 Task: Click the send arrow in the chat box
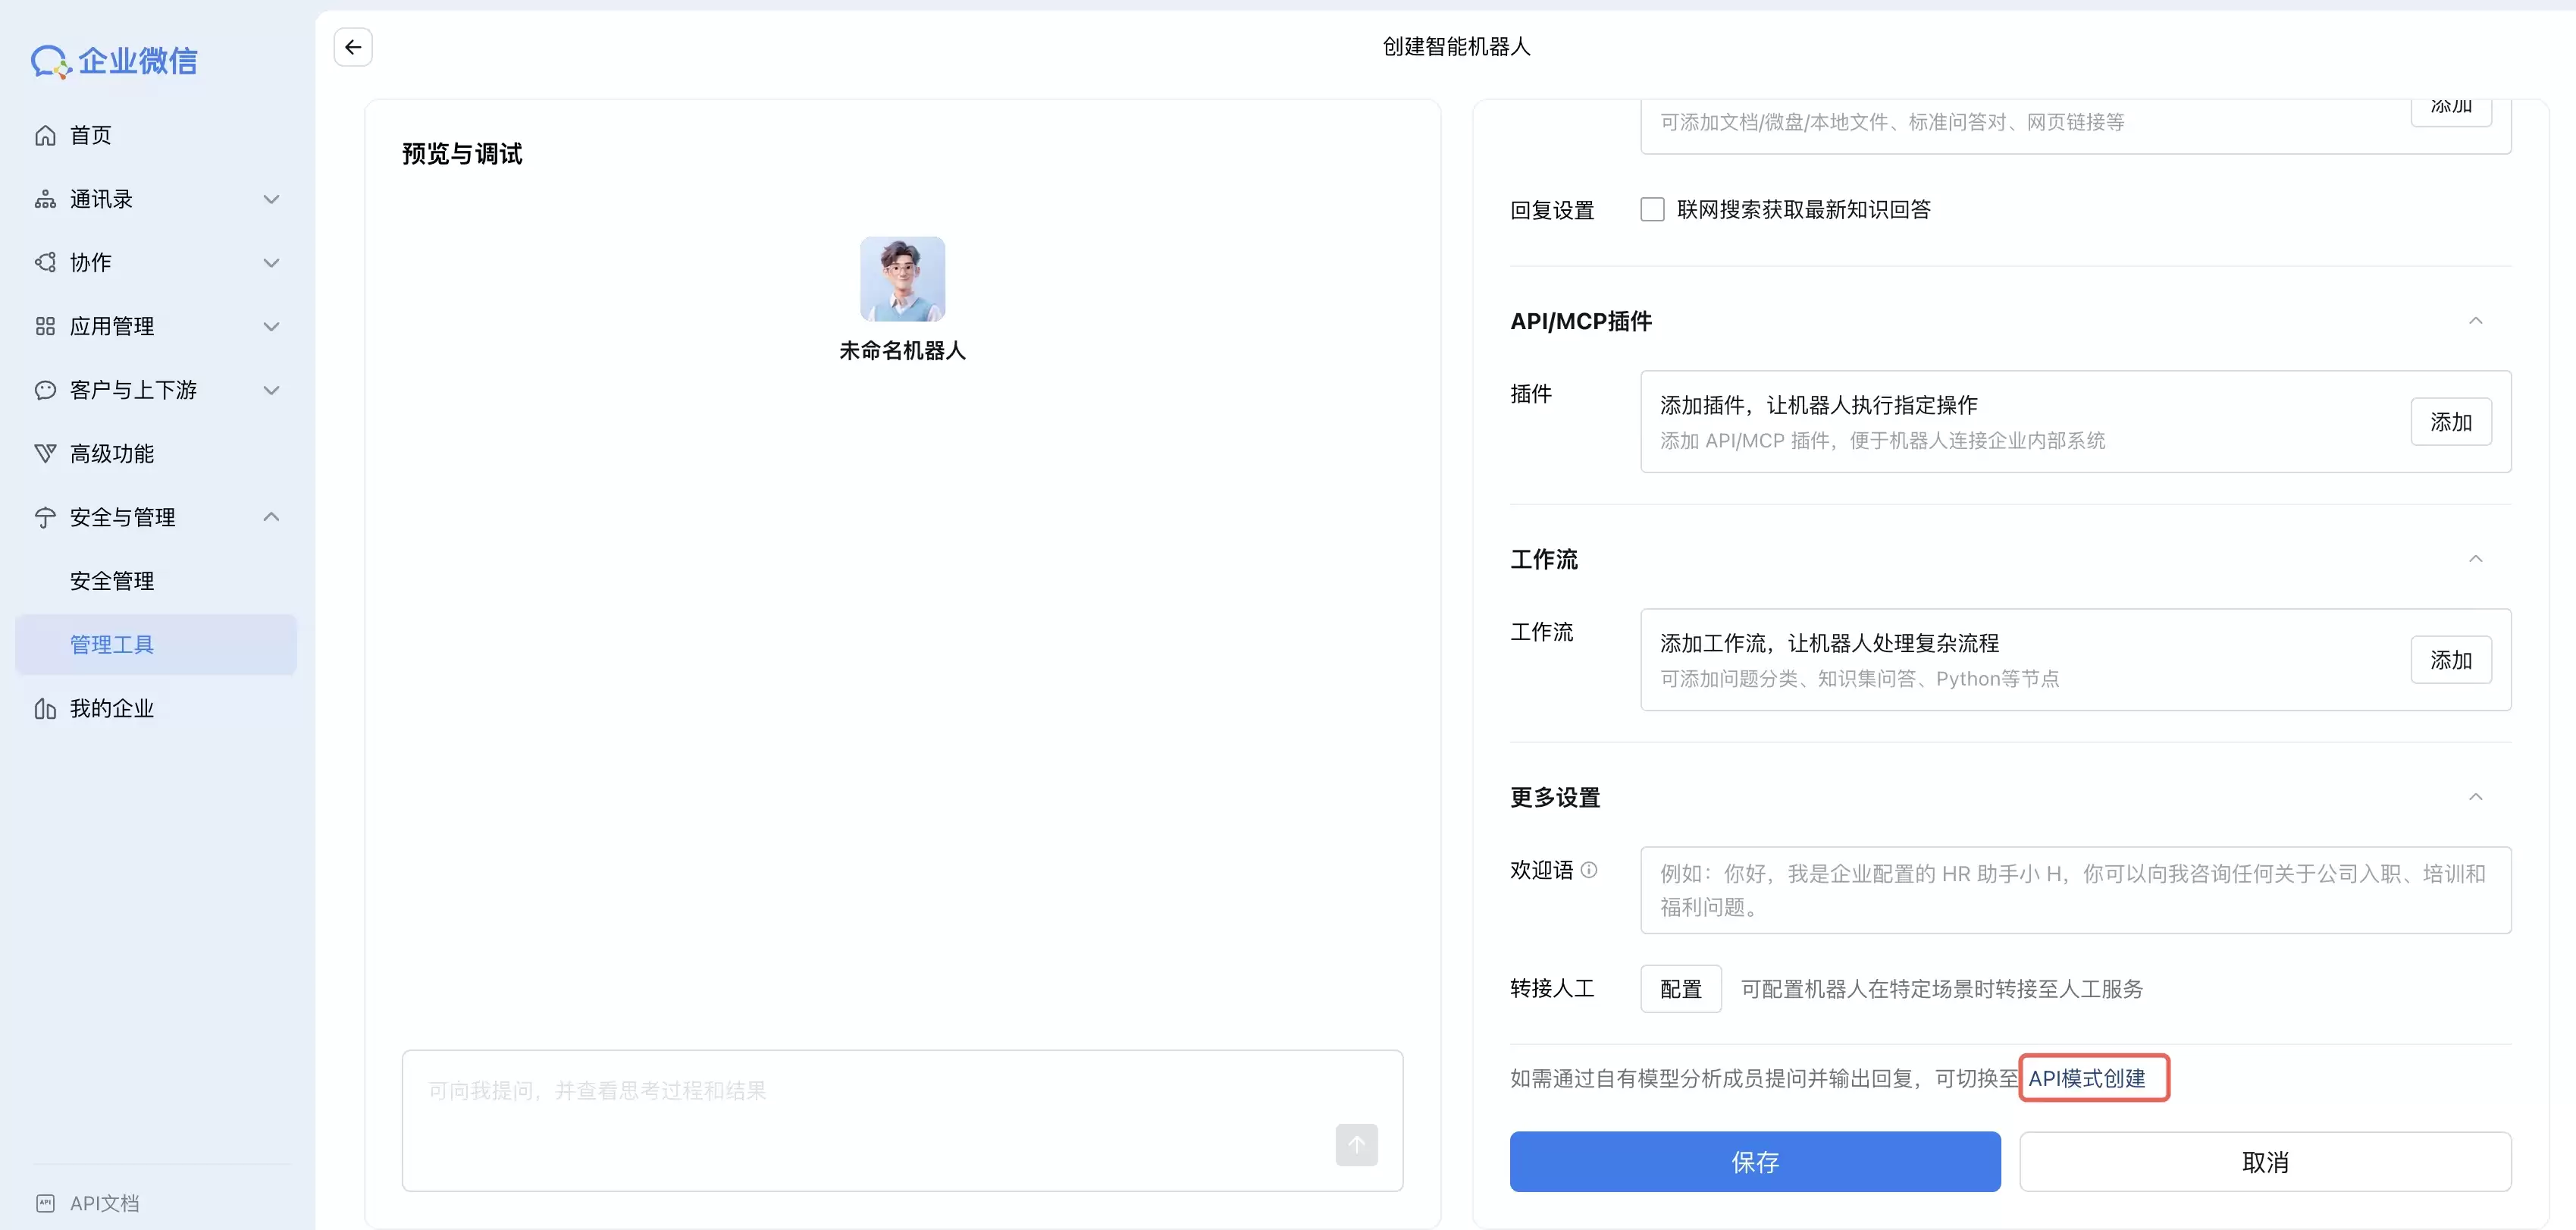click(x=1356, y=1145)
